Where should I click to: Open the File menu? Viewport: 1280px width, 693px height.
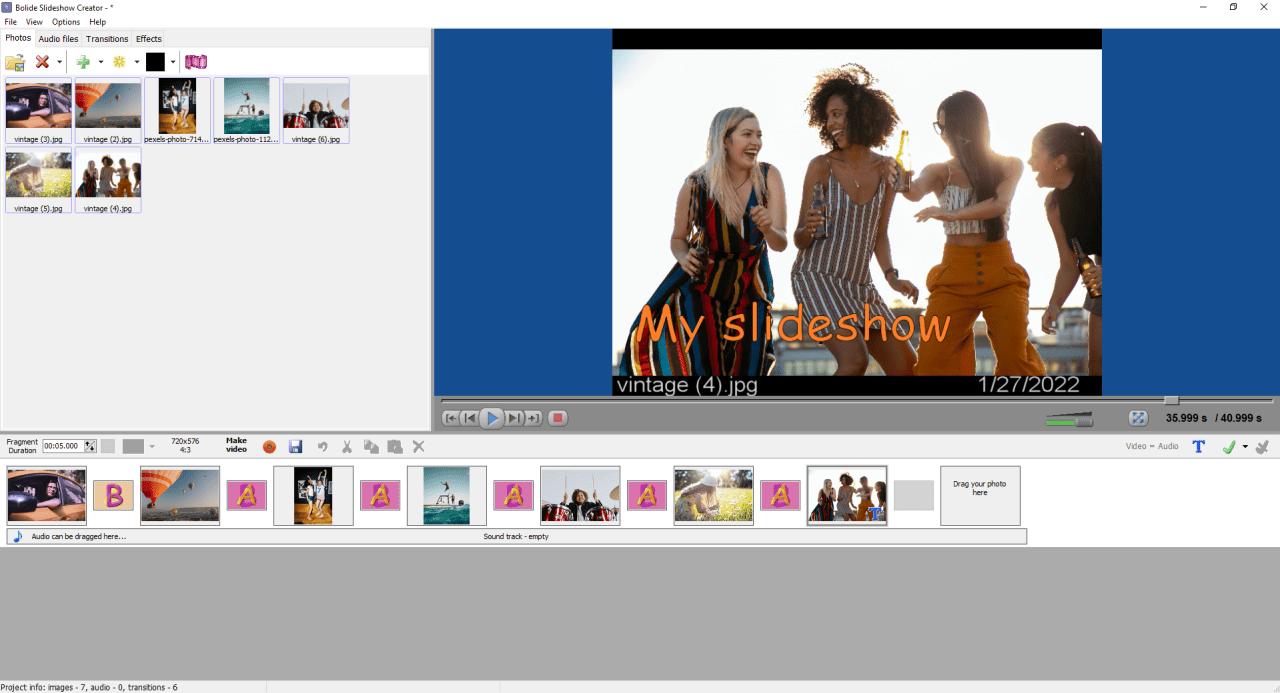pyautogui.click(x=10, y=22)
